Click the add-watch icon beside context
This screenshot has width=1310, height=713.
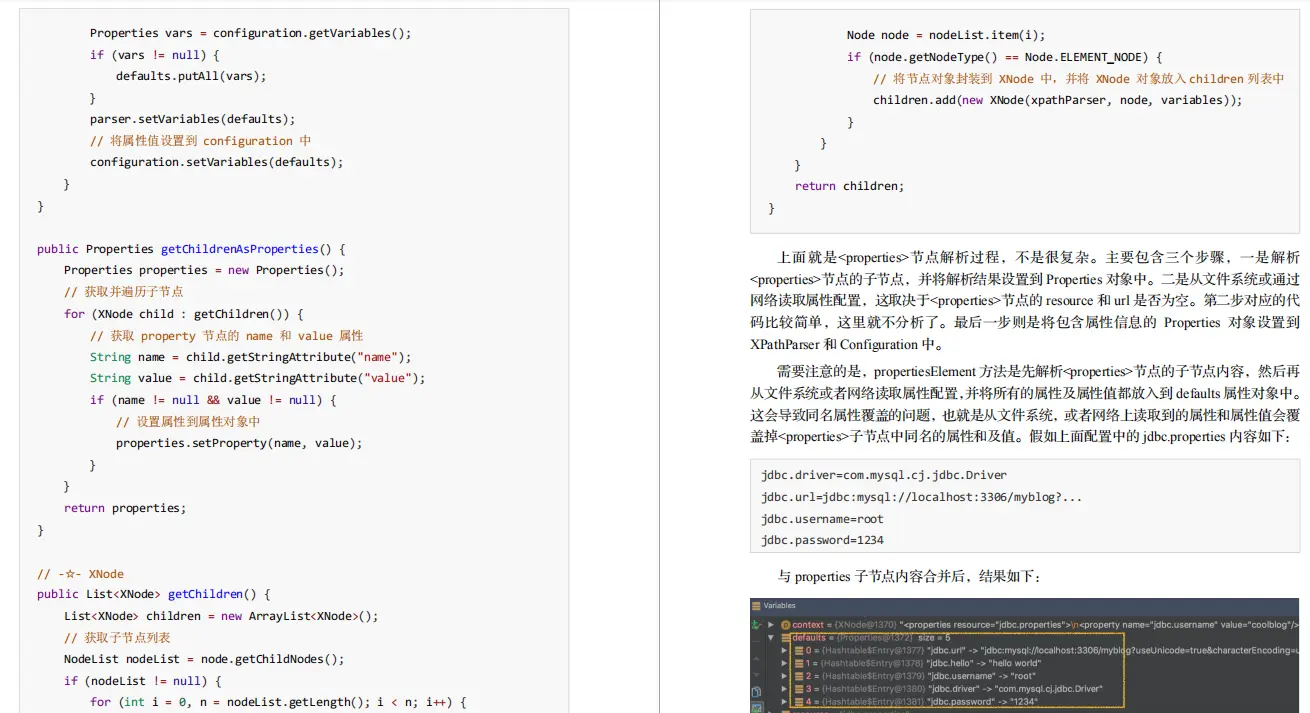point(755,625)
